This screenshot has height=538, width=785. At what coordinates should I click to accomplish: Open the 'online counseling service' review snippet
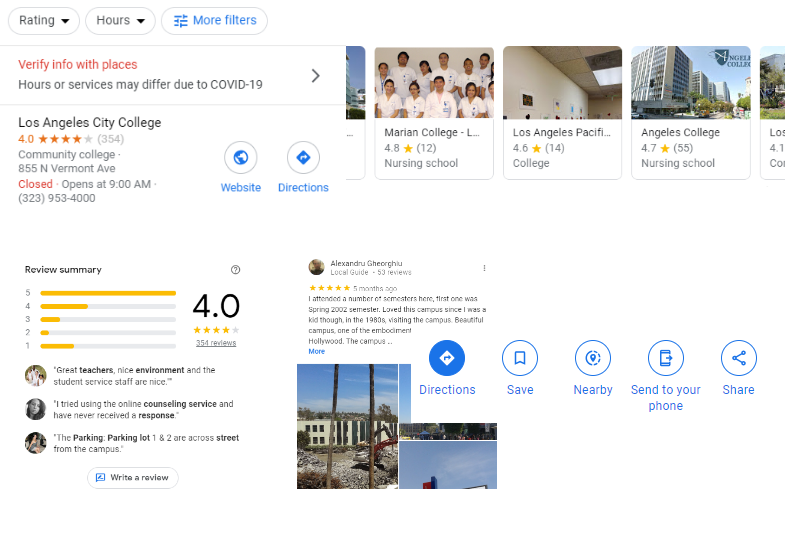[x=143, y=409]
